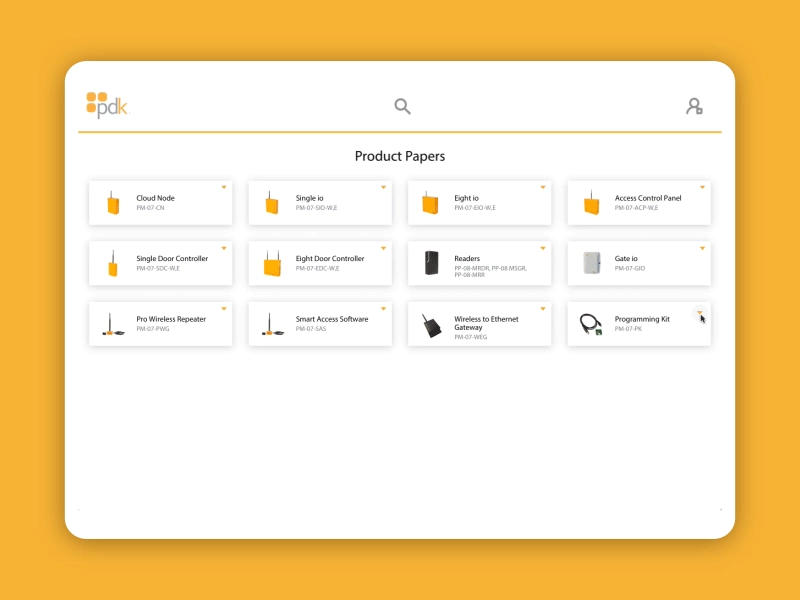
Task: Open the Gate io title
Action: tap(626, 259)
